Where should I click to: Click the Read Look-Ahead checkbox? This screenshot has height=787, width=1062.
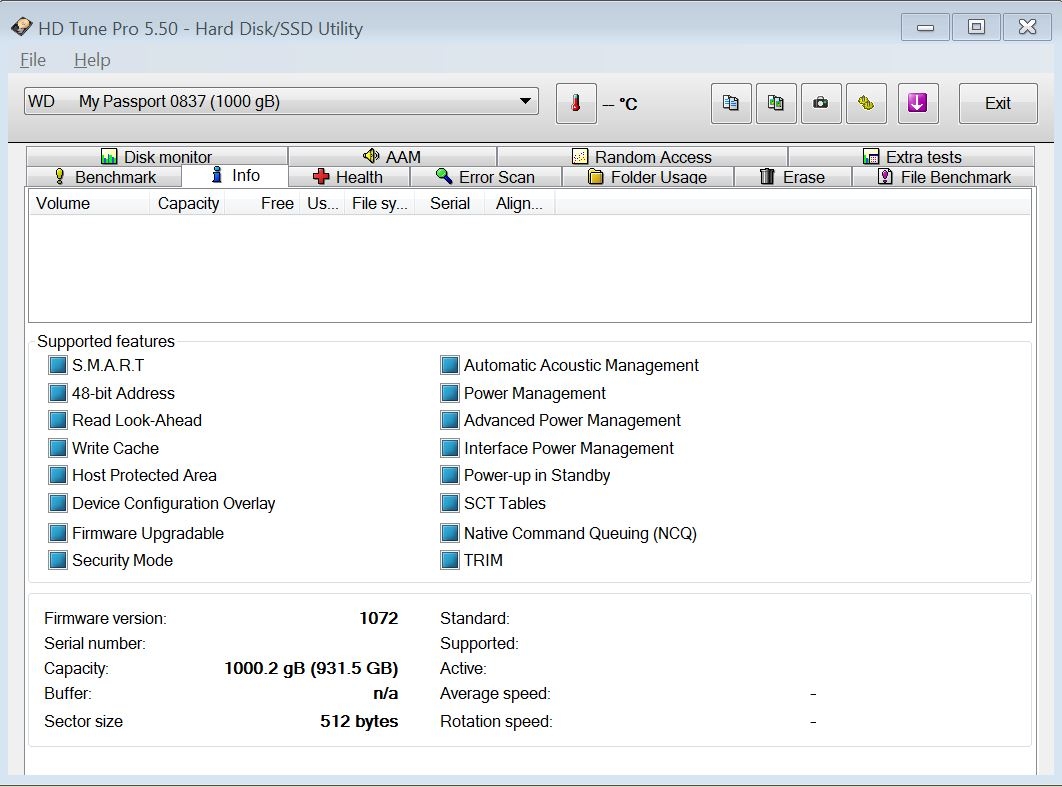click(58, 421)
